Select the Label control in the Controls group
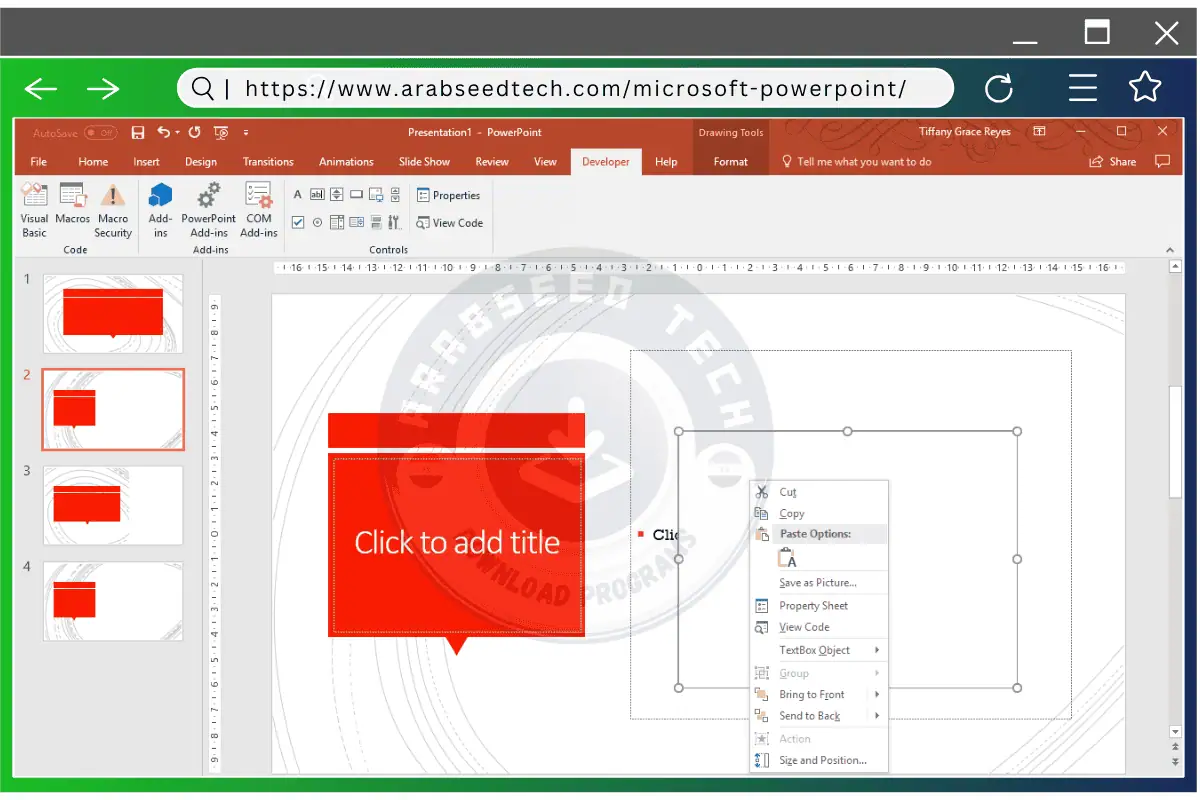1200x800 pixels. [x=298, y=194]
